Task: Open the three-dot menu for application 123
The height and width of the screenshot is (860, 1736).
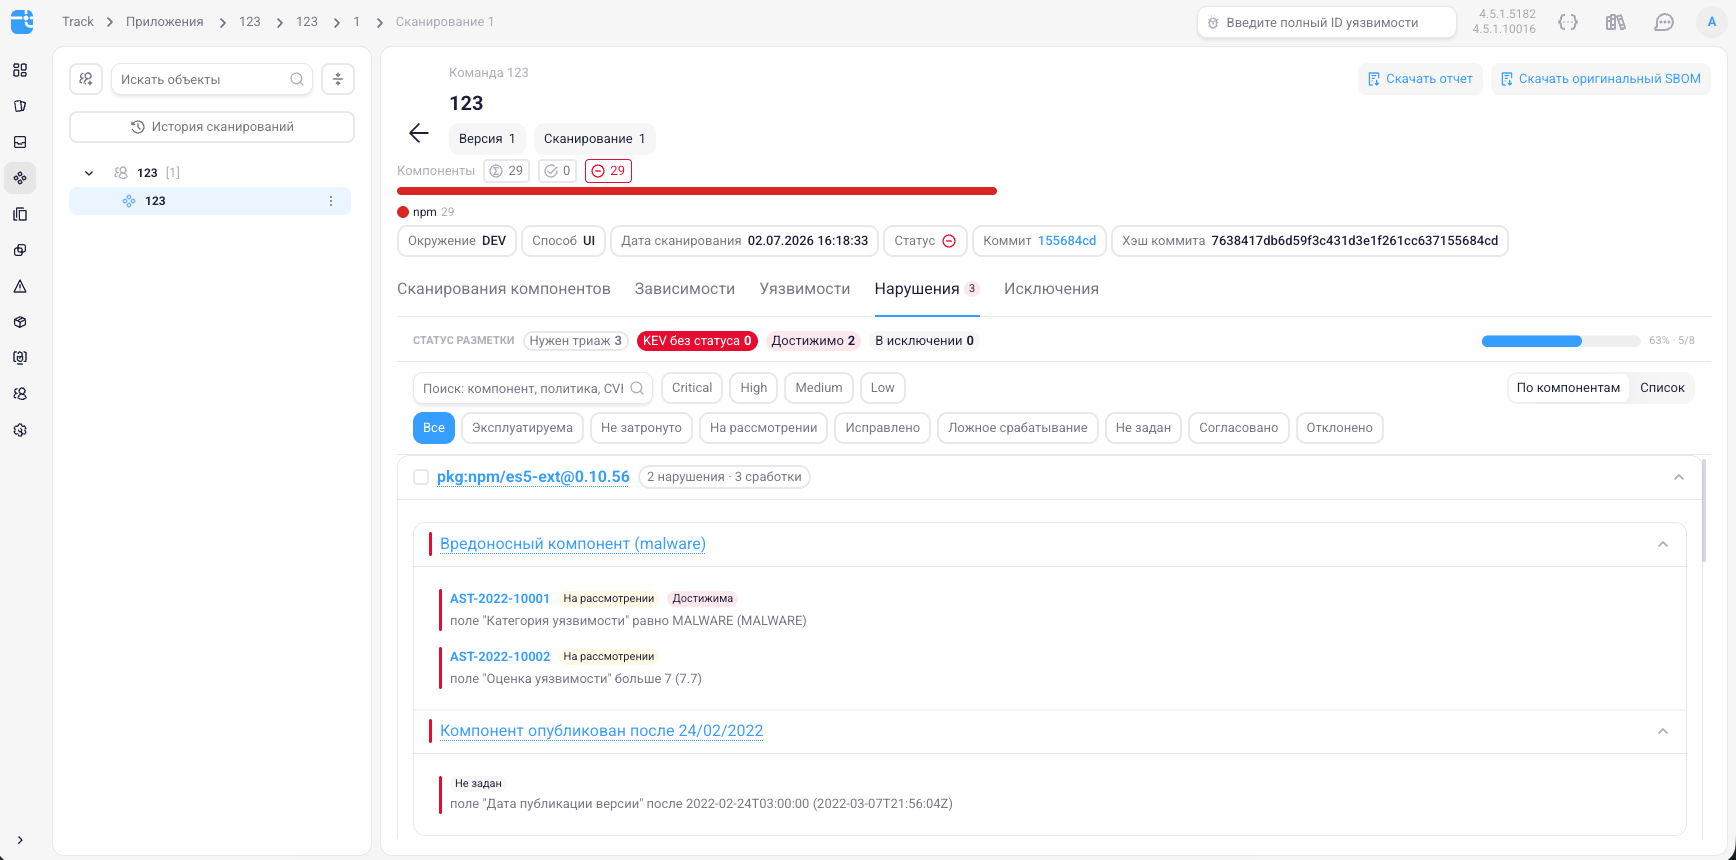Action: point(331,201)
